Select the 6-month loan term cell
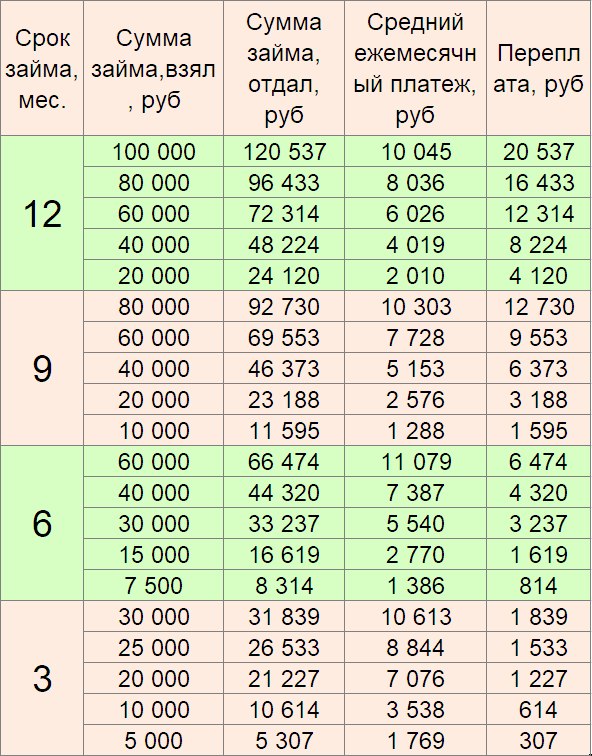 42,523
